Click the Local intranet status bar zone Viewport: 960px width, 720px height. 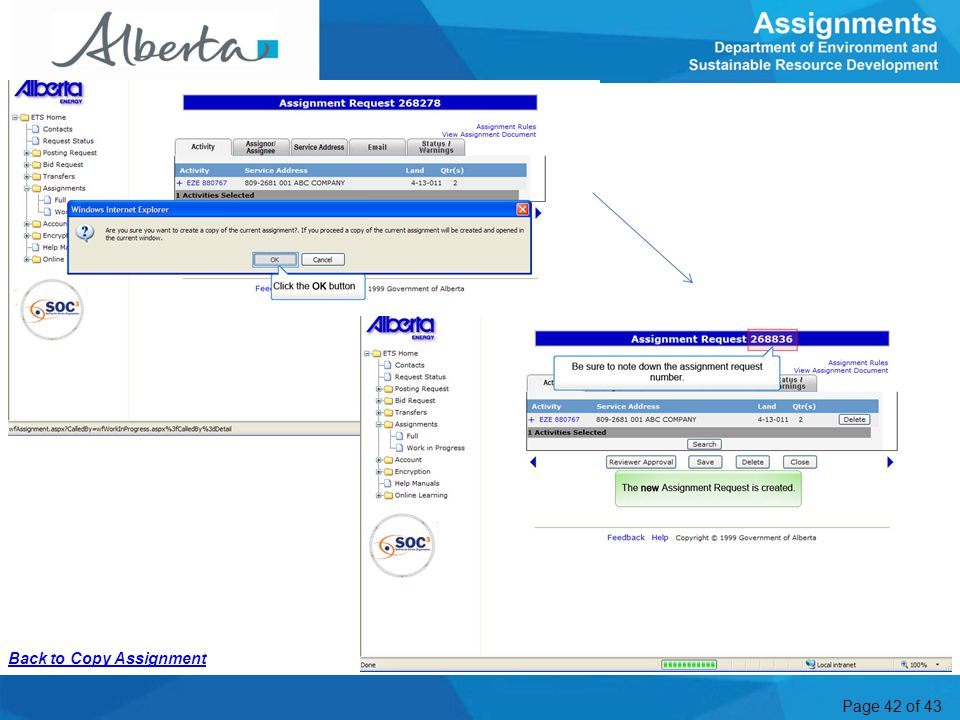pos(831,665)
